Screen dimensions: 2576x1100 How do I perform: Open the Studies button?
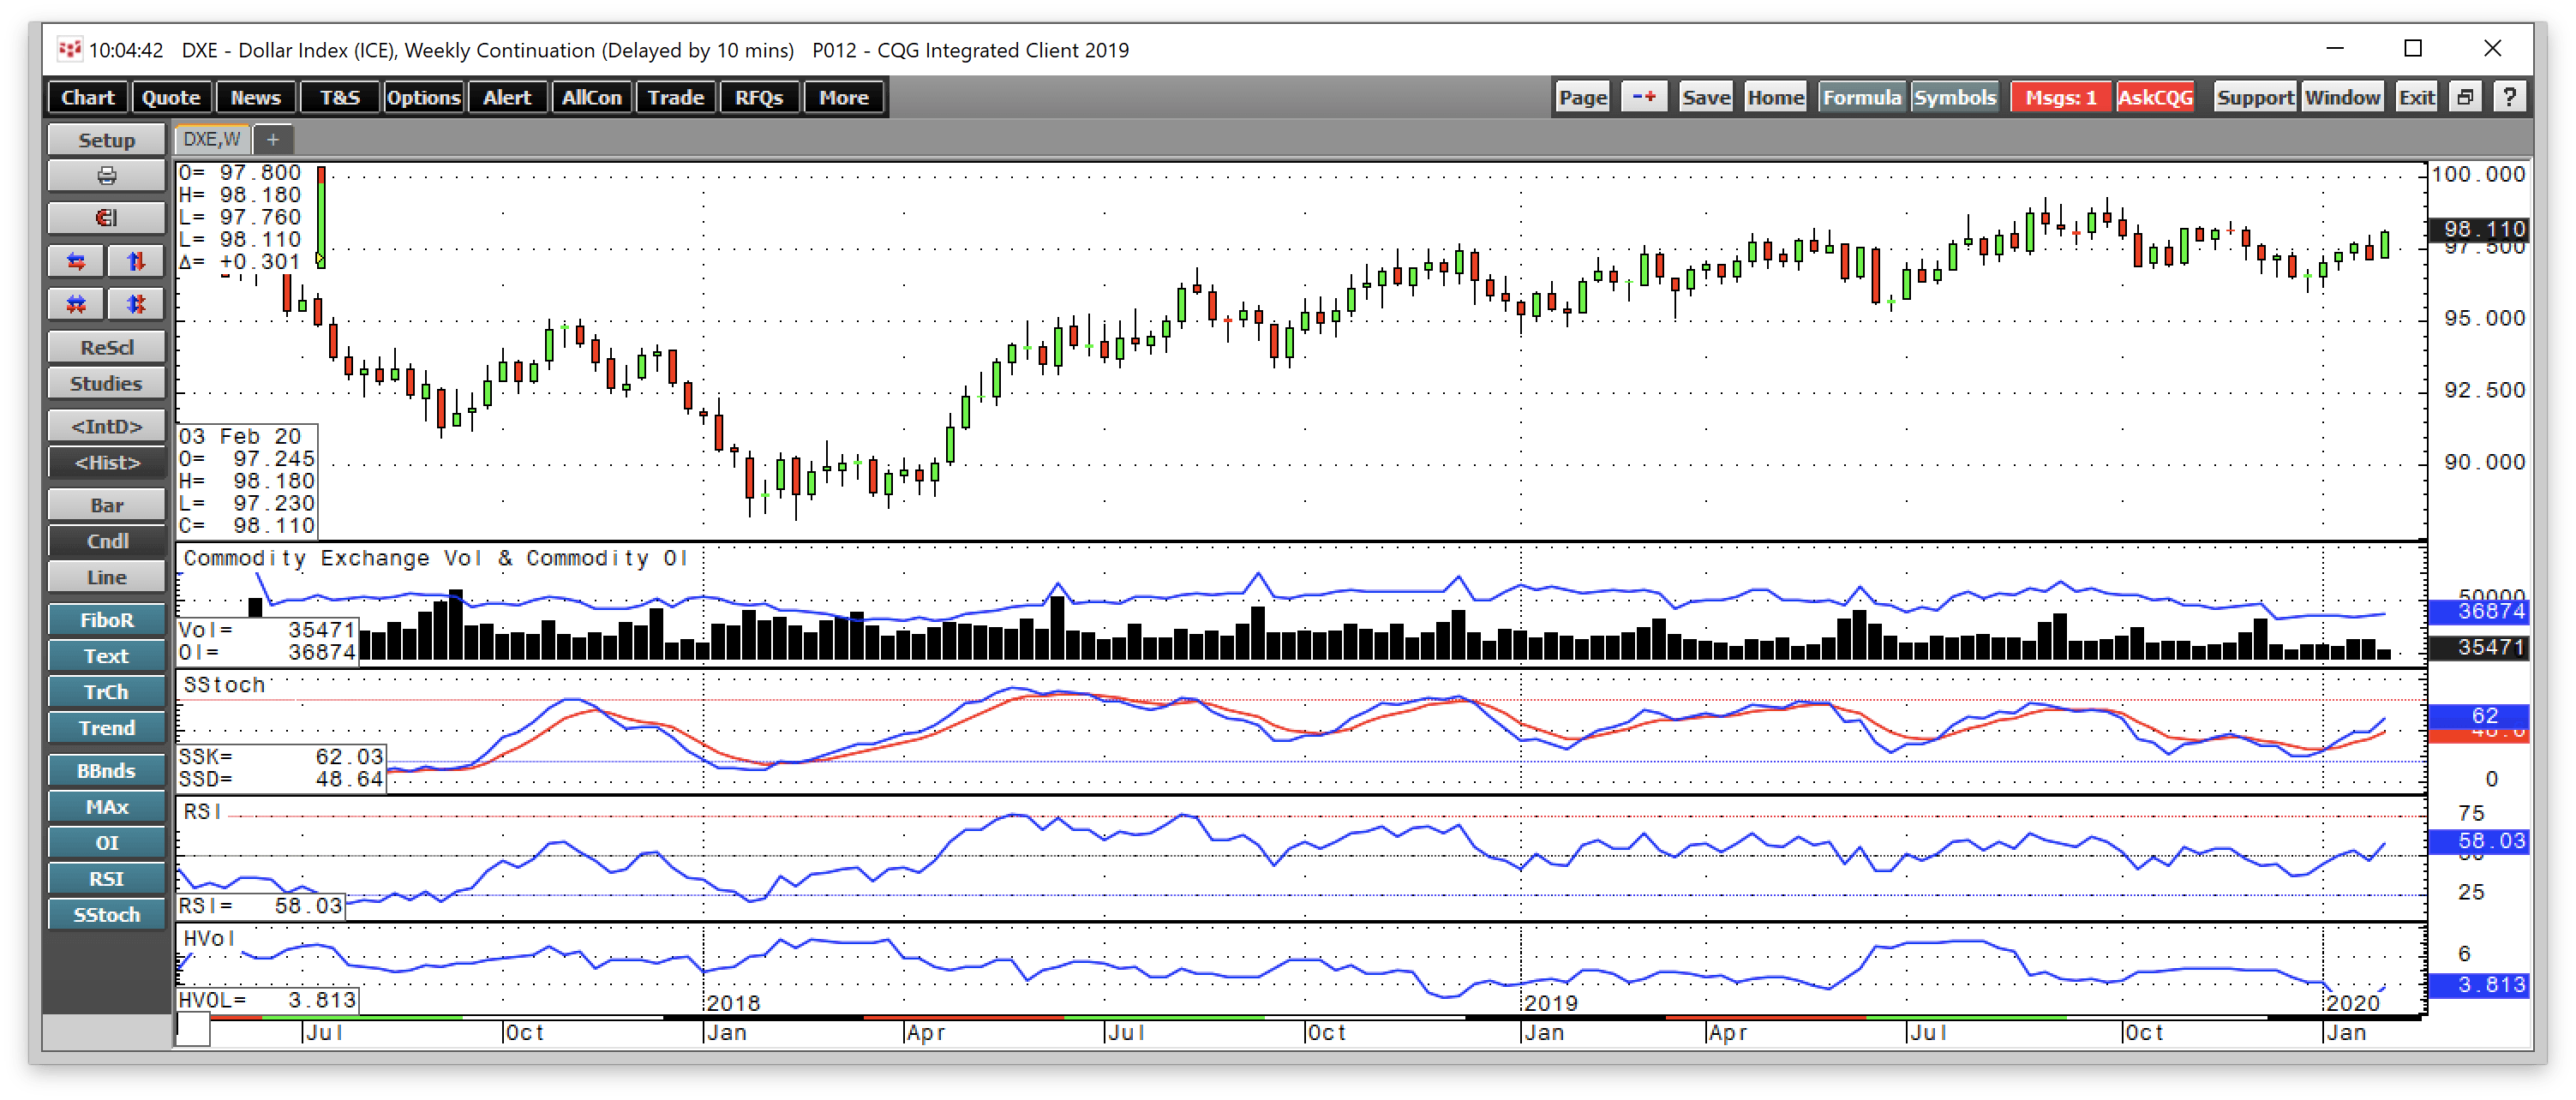(106, 383)
